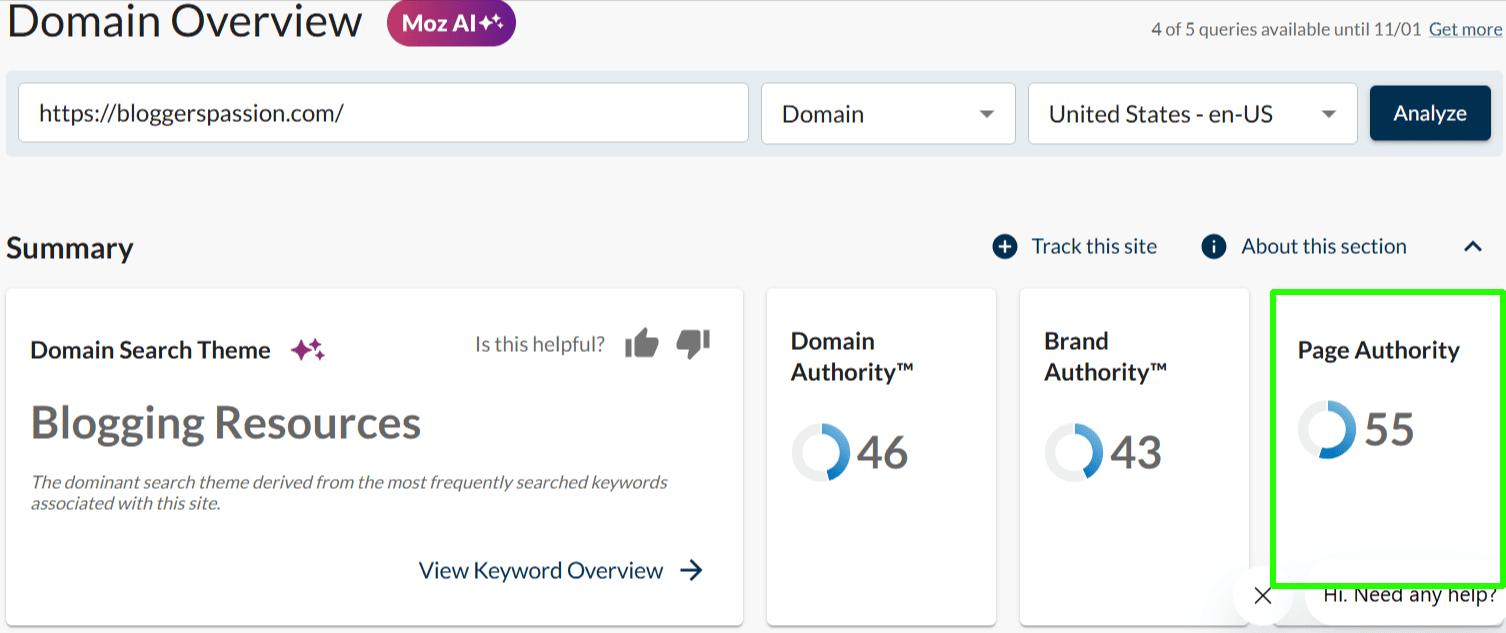Click the Domain Authority donut chart

tap(821, 453)
